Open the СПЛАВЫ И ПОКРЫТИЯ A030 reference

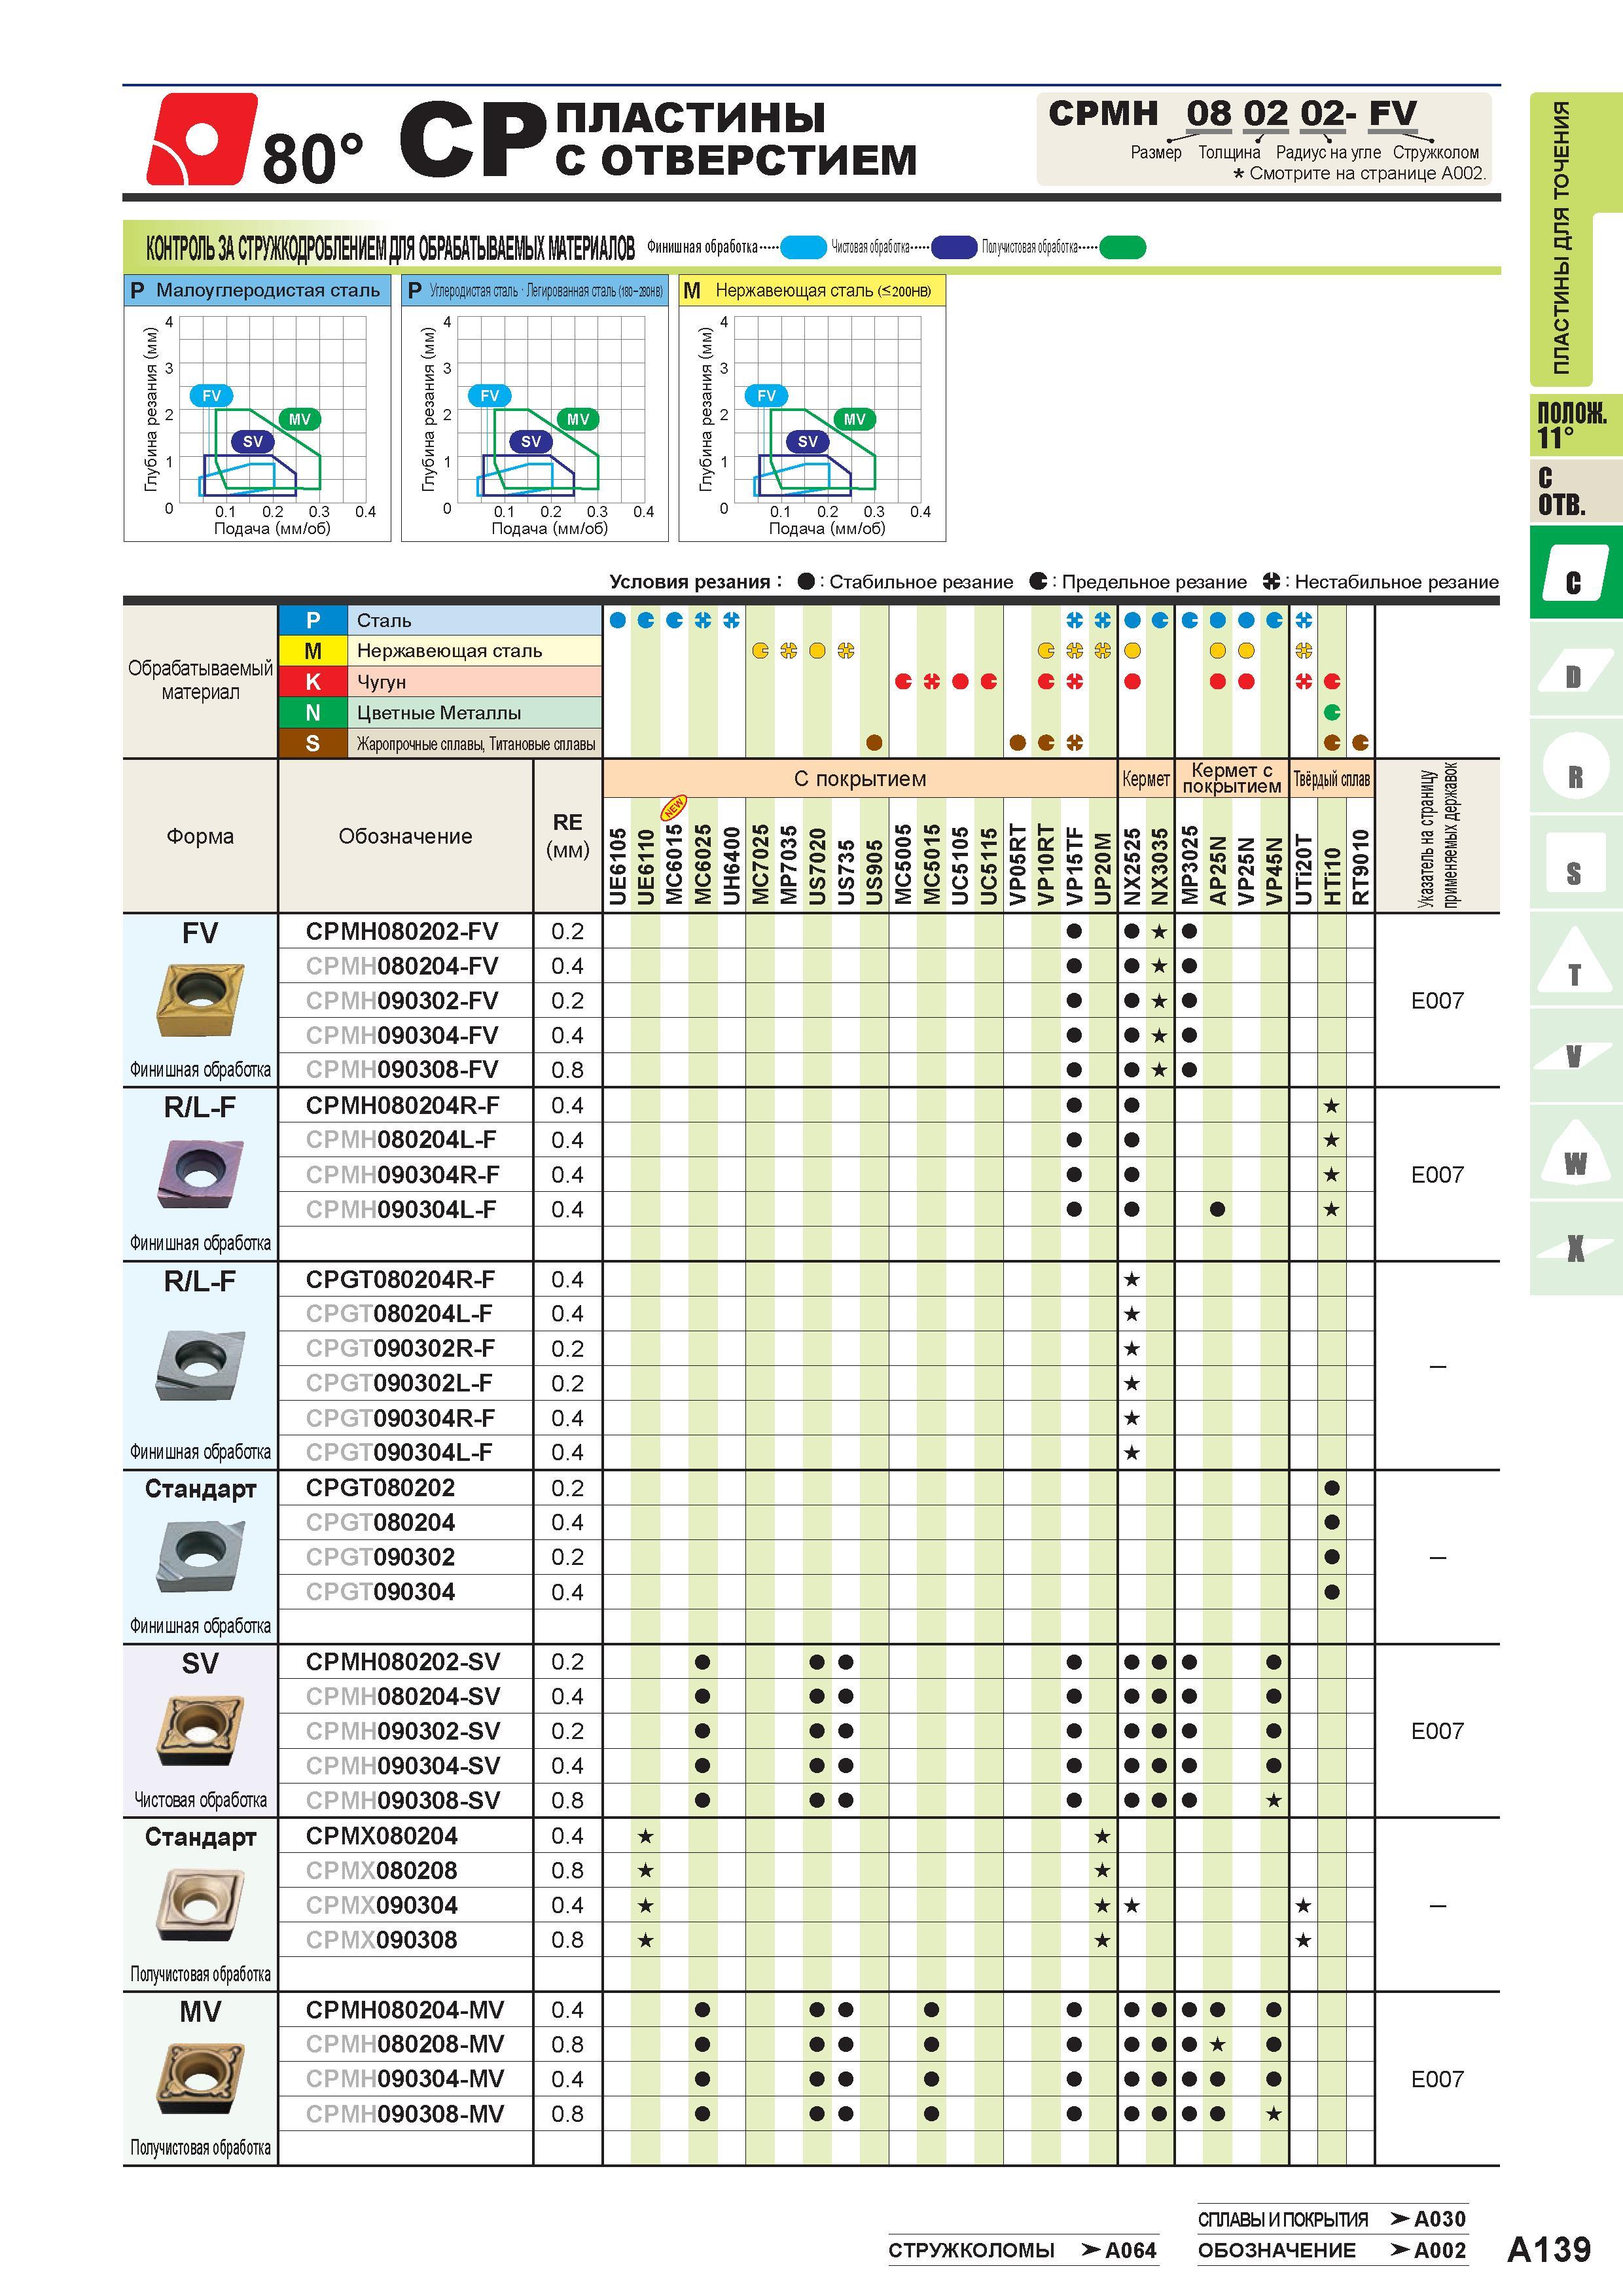(x=1332, y=2219)
